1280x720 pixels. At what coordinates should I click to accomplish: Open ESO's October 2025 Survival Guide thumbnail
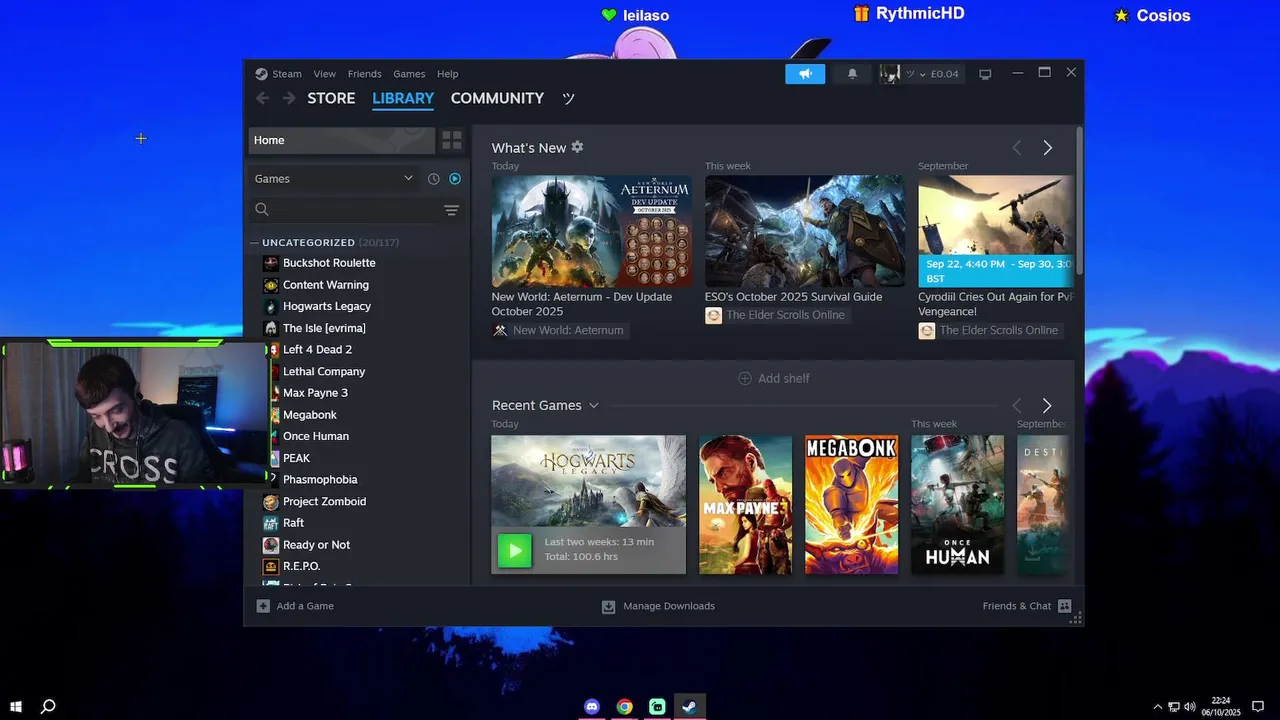tap(804, 231)
